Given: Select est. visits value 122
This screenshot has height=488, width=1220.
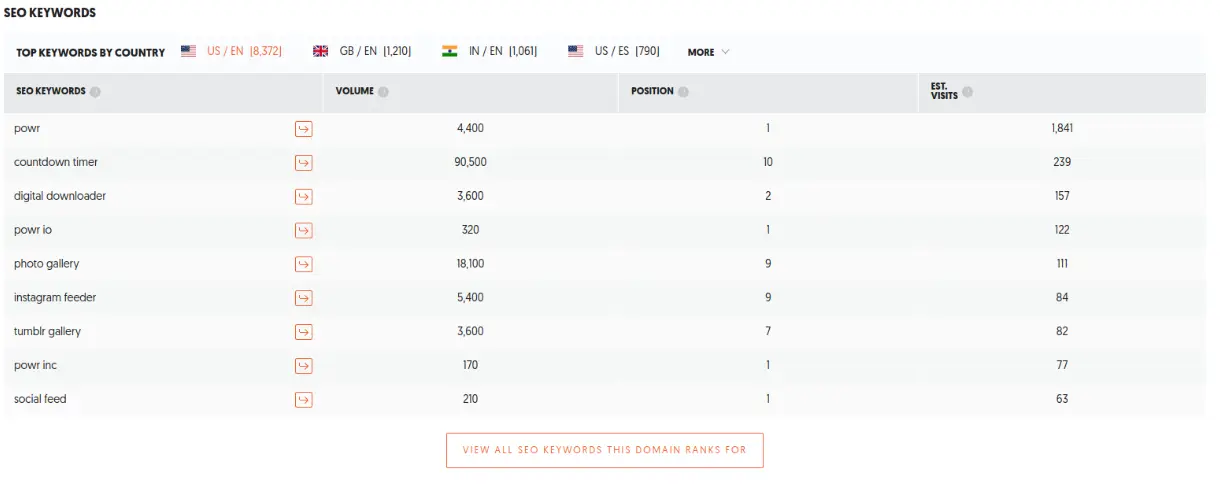Looking at the screenshot, I should (x=1062, y=230).
